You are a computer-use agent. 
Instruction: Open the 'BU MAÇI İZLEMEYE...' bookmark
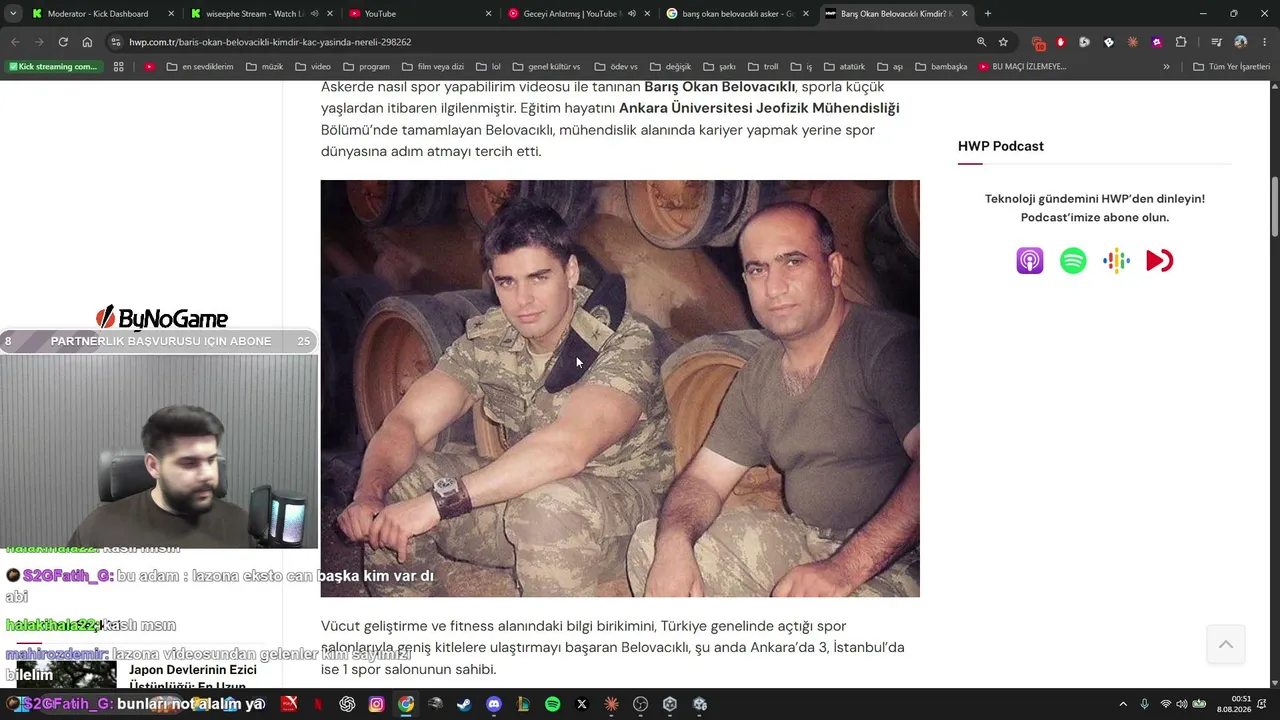(1022, 67)
